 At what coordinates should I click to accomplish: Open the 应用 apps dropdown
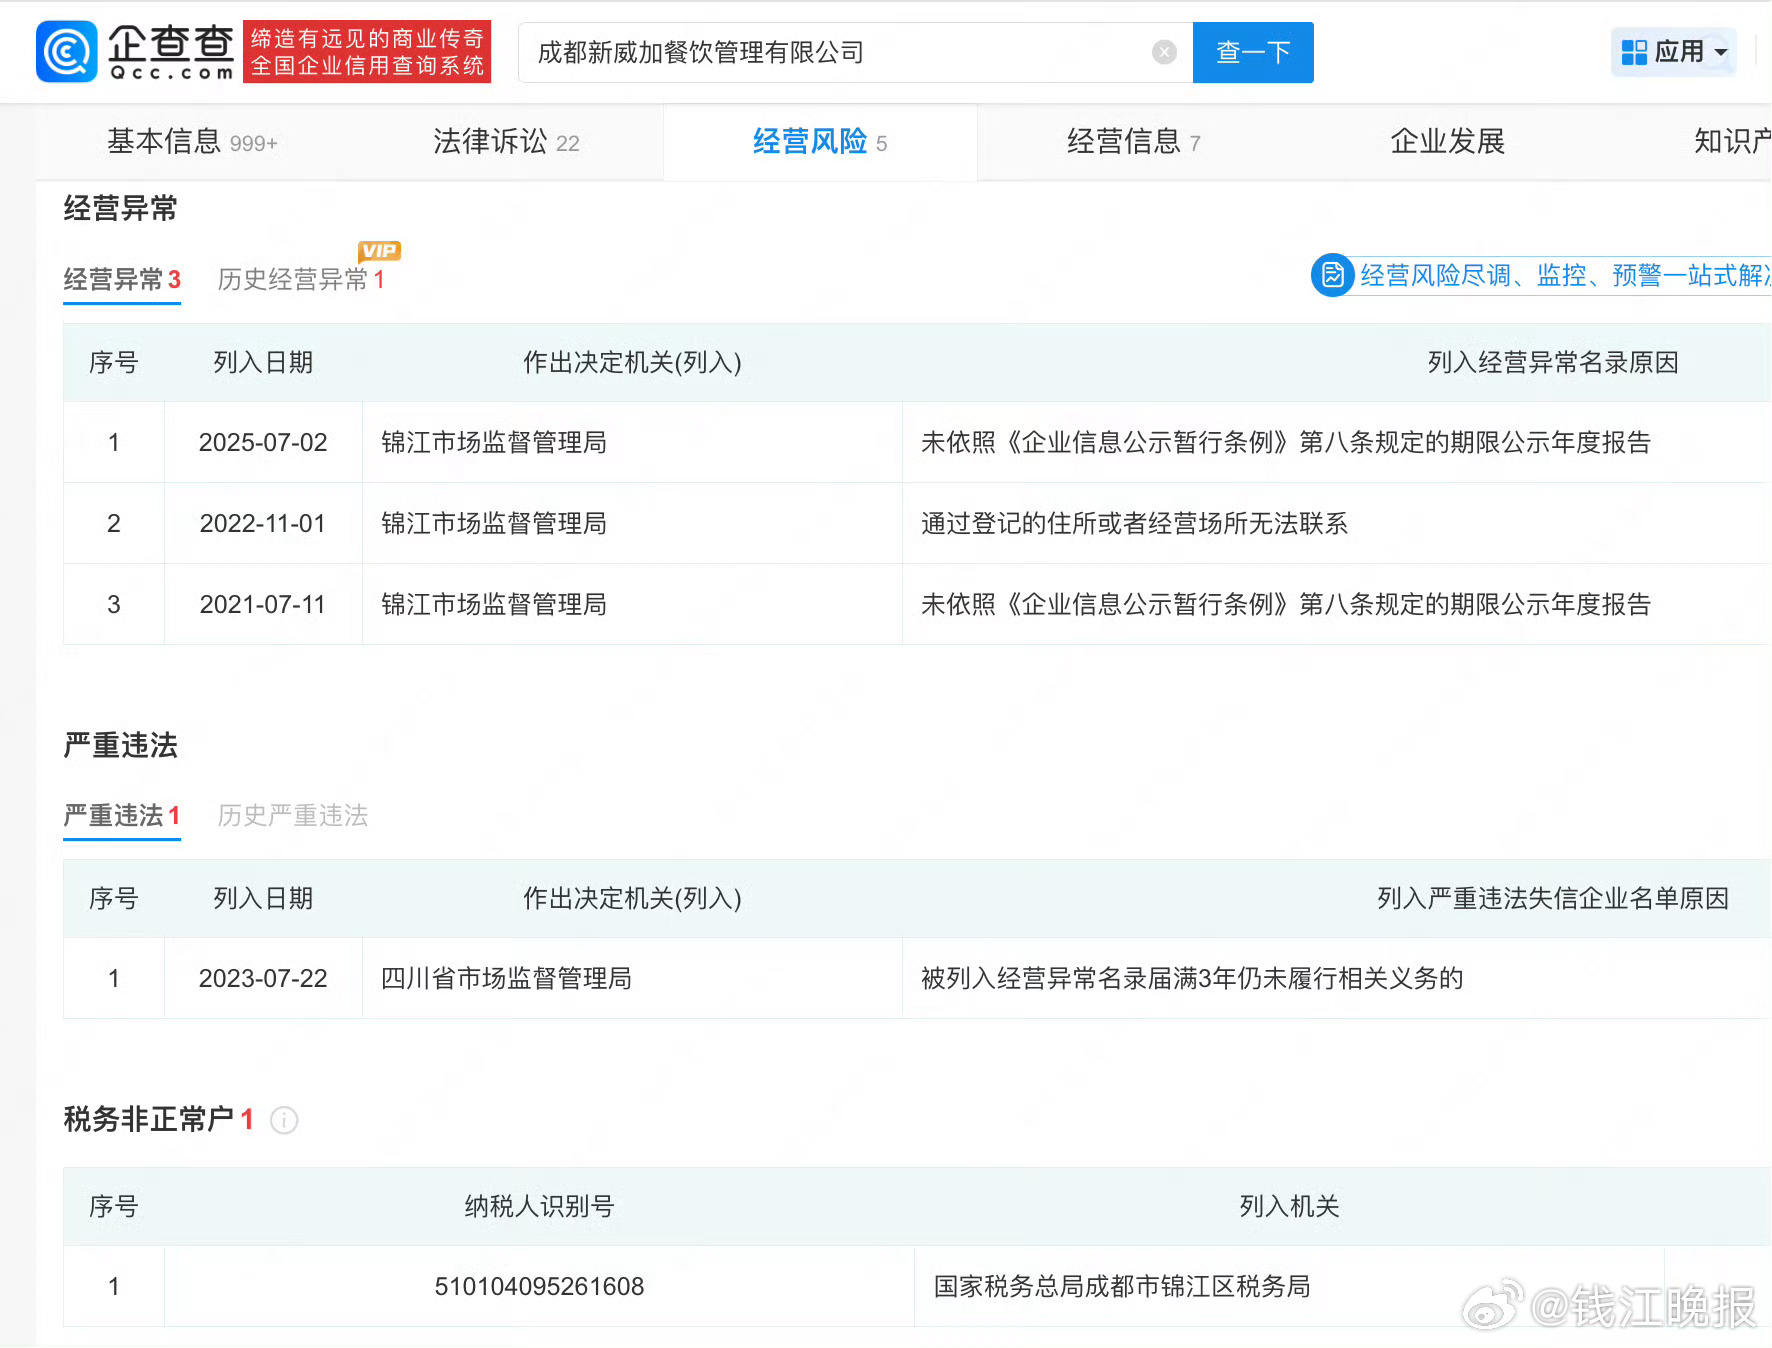point(1673,52)
